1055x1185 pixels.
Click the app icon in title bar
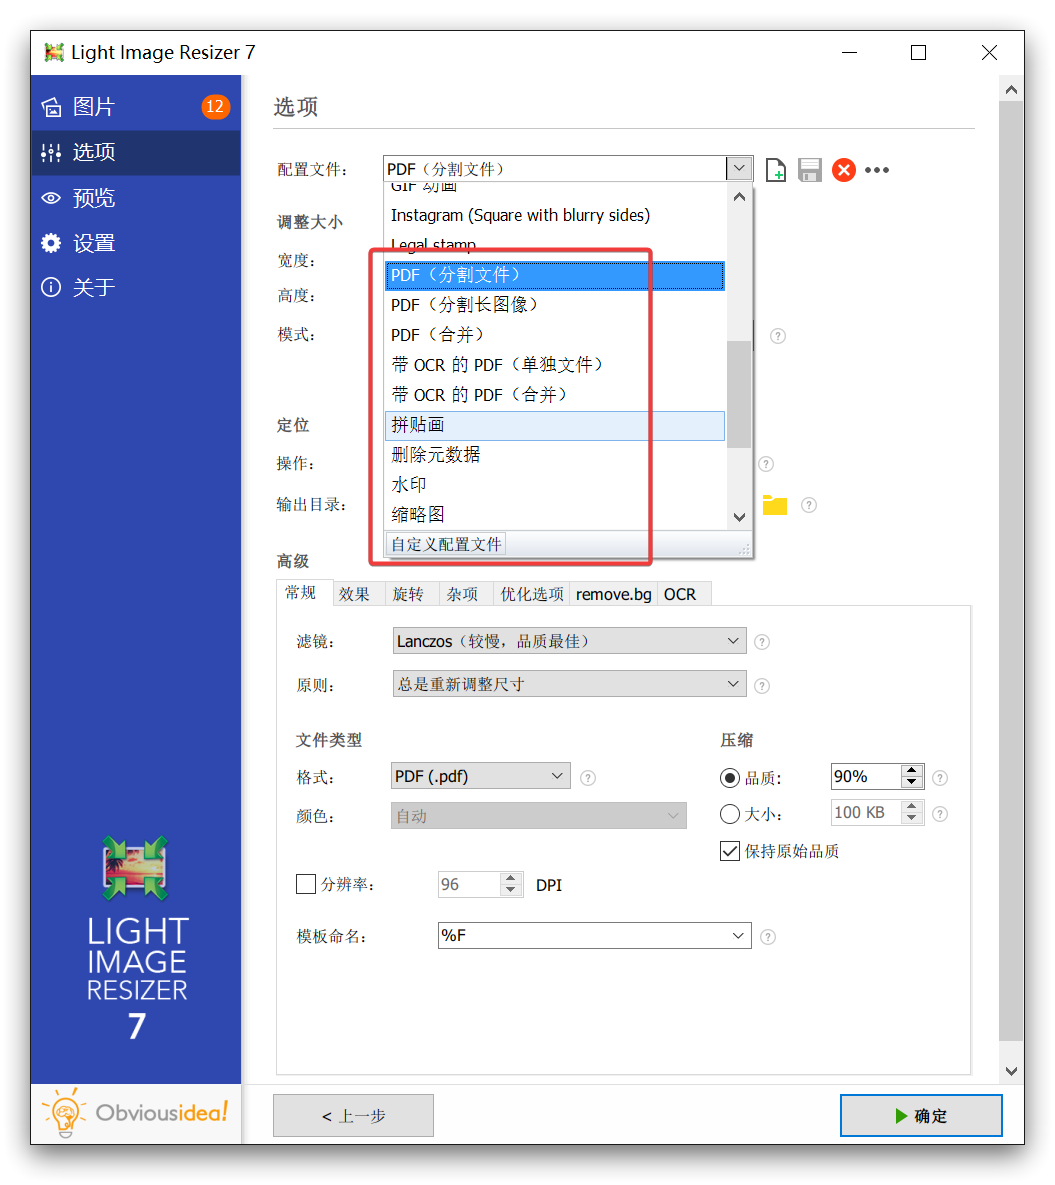[x=54, y=52]
